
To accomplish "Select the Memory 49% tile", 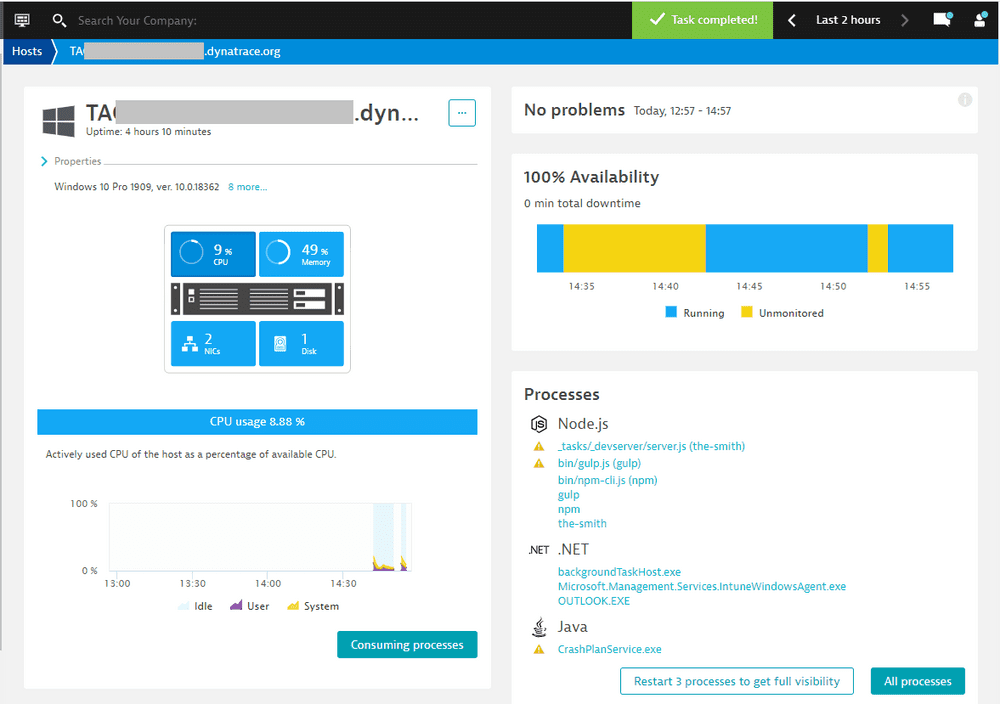I will coord(301,254).
